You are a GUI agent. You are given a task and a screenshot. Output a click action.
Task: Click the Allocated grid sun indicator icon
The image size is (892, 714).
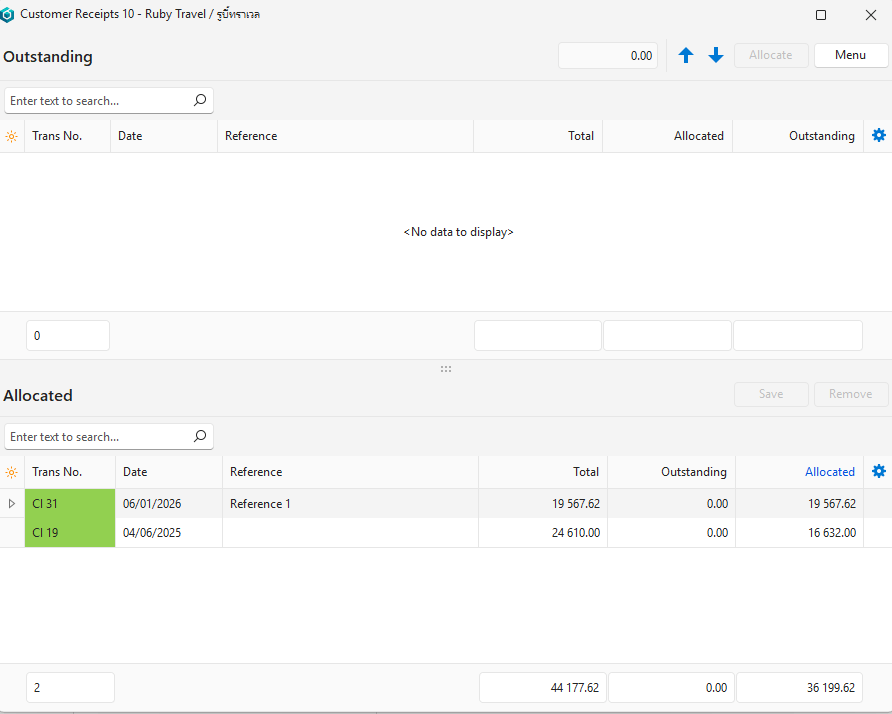[x=12, y=472]
